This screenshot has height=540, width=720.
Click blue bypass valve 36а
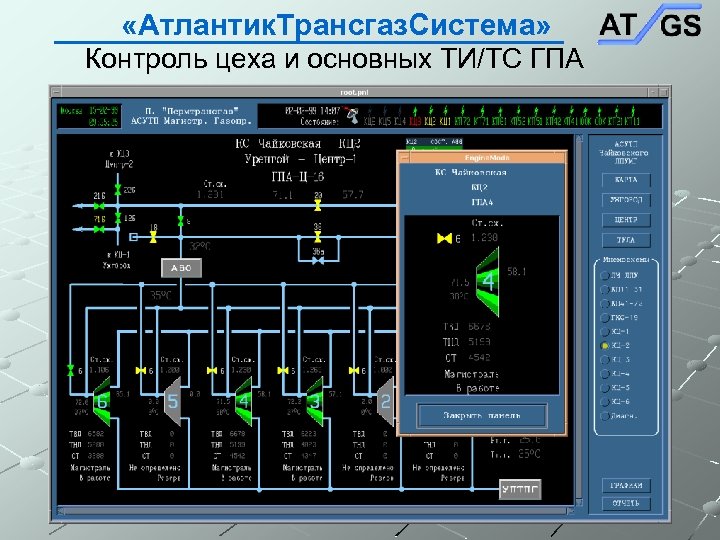click(x=318, y=260)
